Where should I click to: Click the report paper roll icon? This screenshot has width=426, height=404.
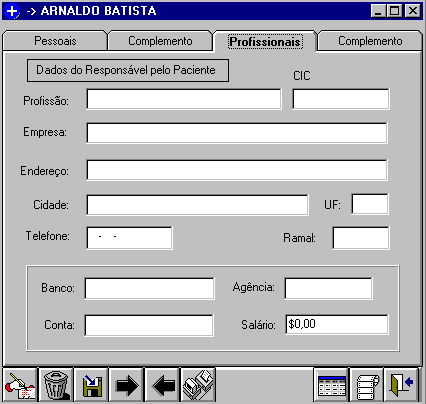point(367,385)
